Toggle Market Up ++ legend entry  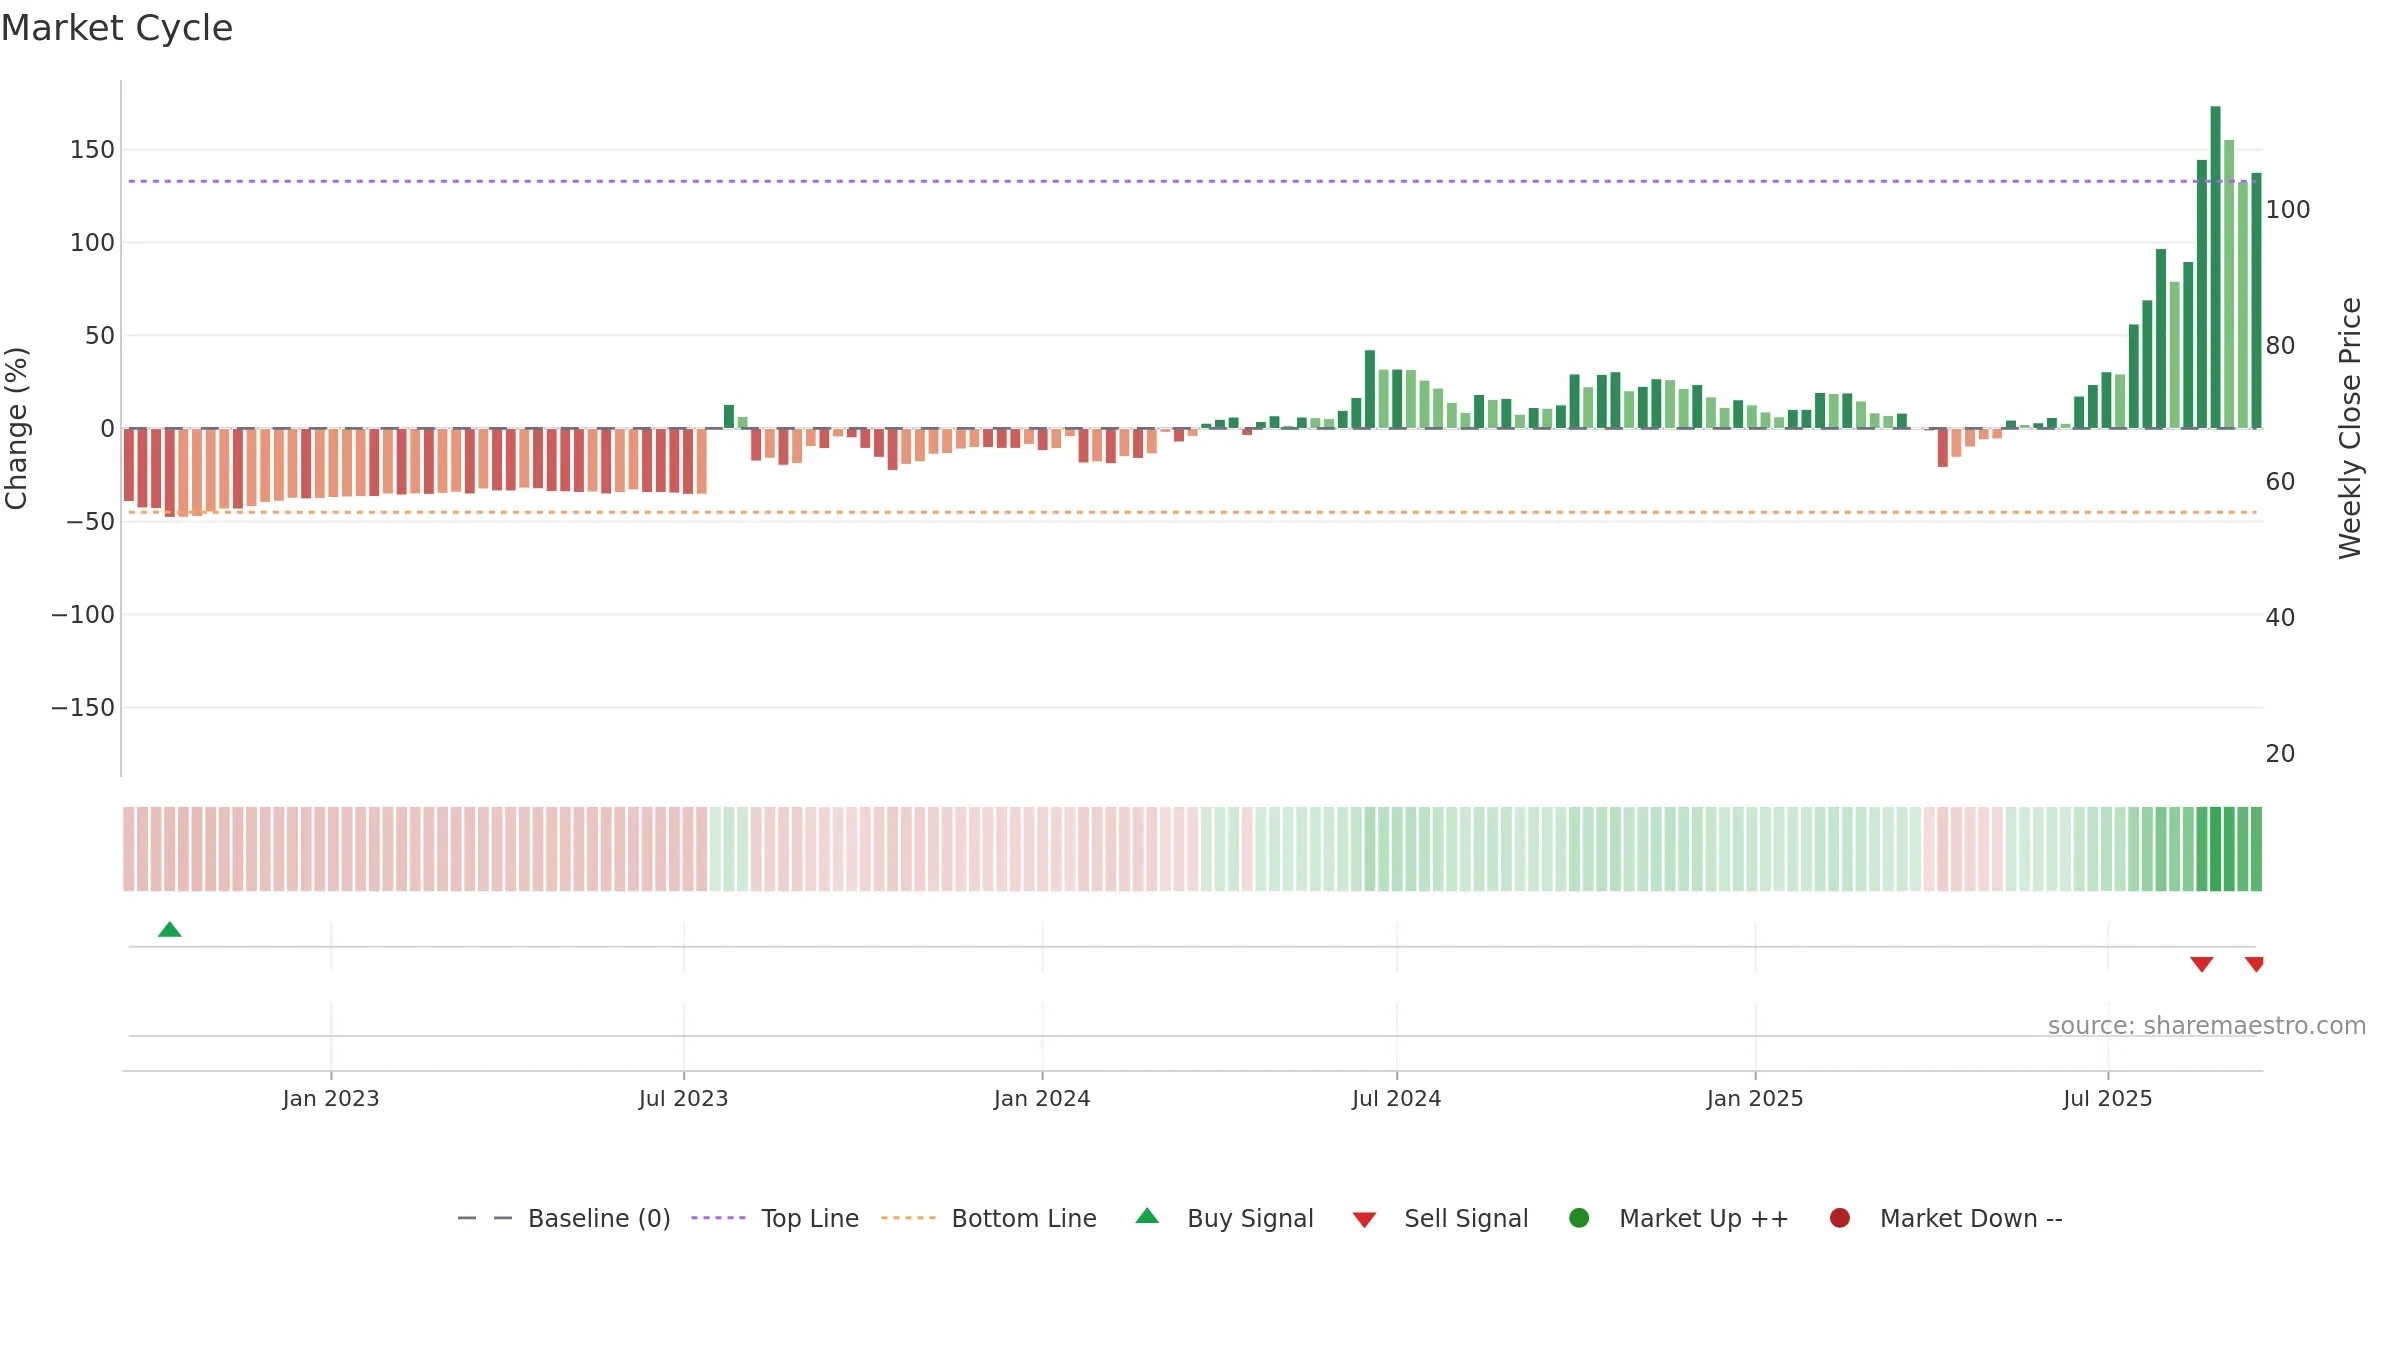(1679, 1218)
